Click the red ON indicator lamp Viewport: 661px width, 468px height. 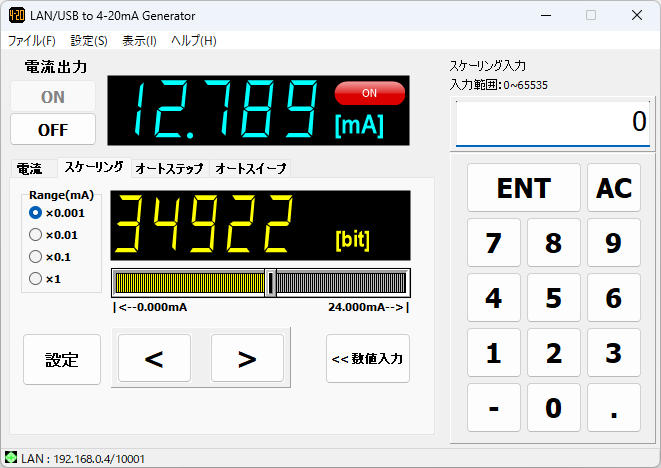click(370, 93)
